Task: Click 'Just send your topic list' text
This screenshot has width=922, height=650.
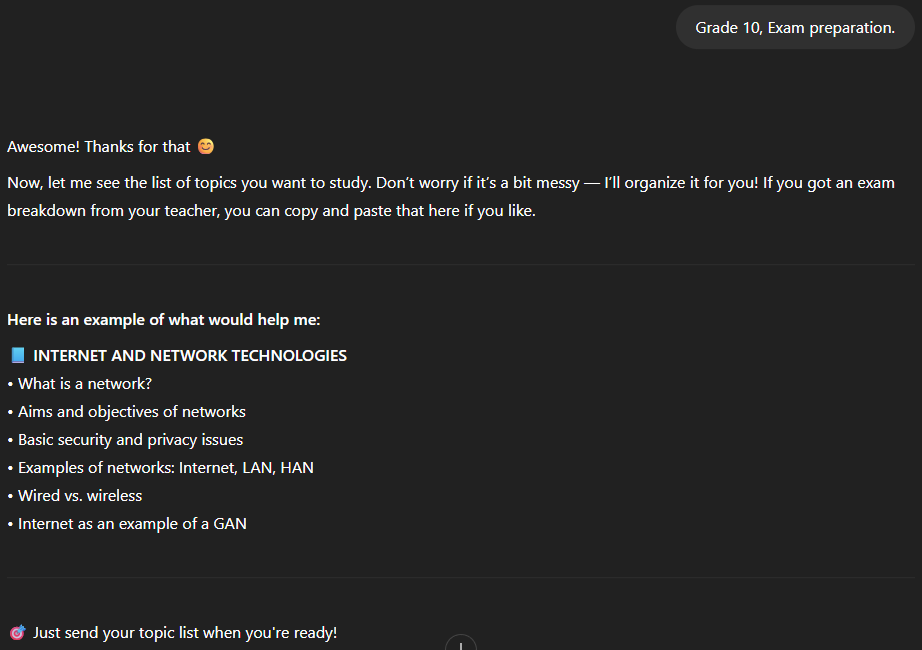Action: point(185,633)
